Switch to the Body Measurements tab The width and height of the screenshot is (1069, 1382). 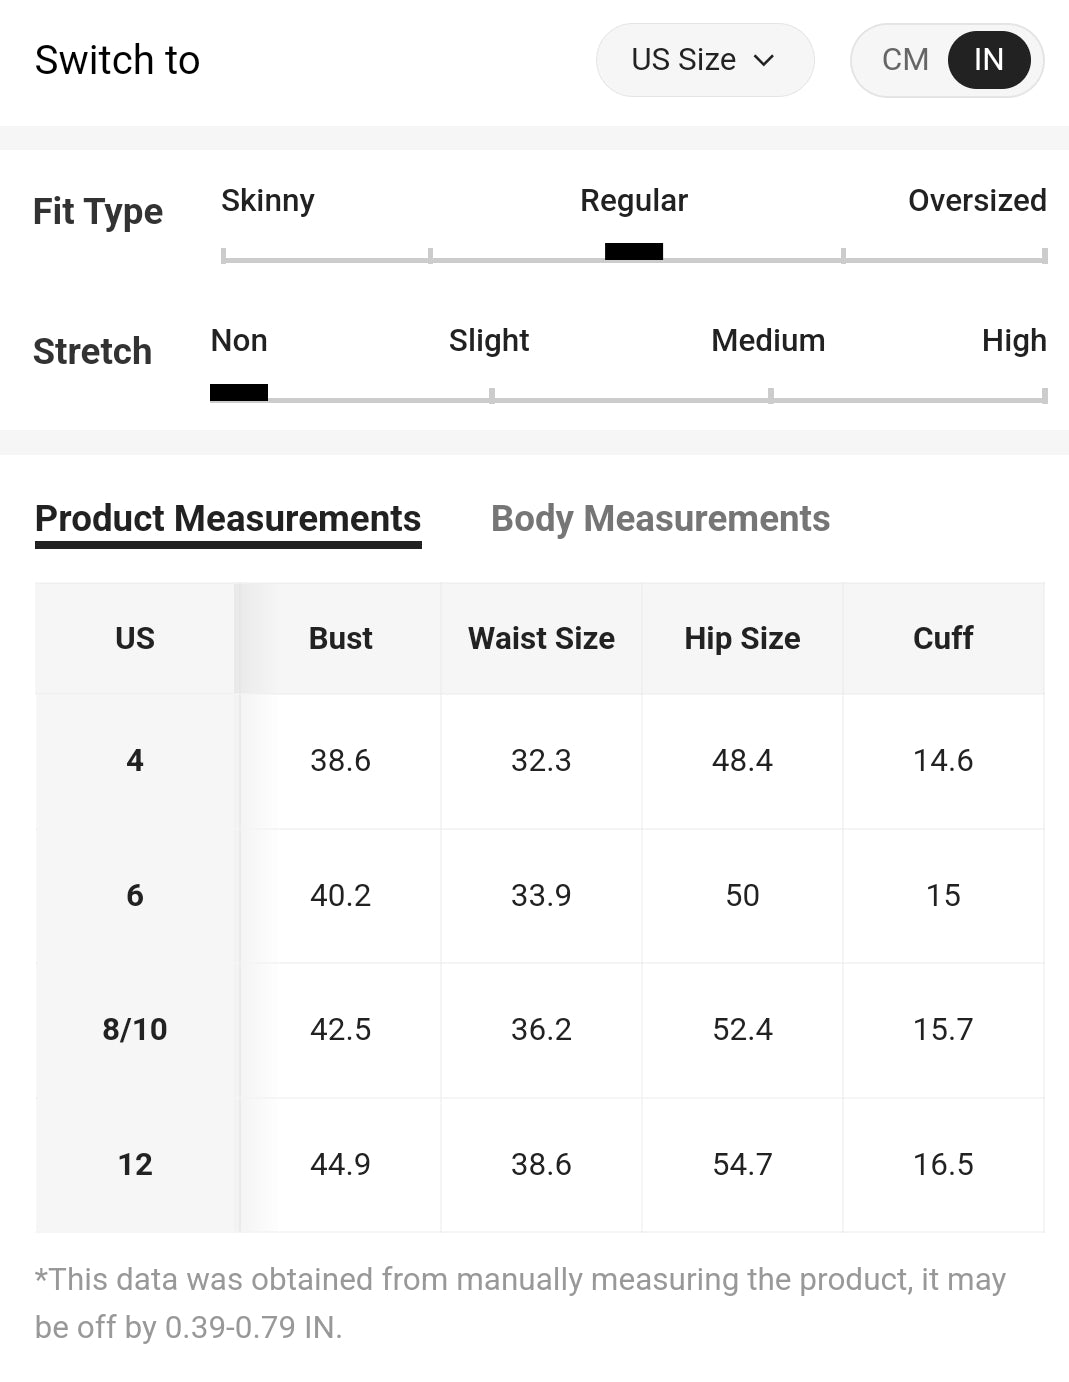(660, 519)
